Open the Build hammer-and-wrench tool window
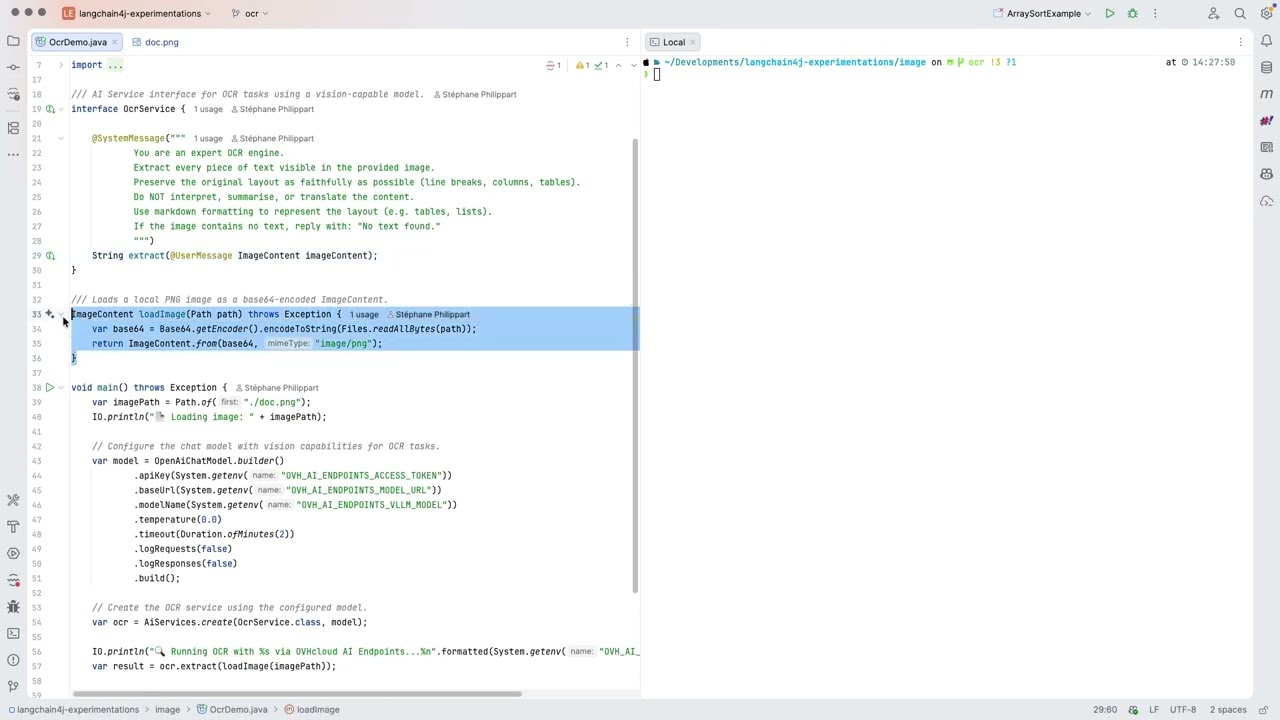This screenshot has height=720, width=1280. [13, 527]
